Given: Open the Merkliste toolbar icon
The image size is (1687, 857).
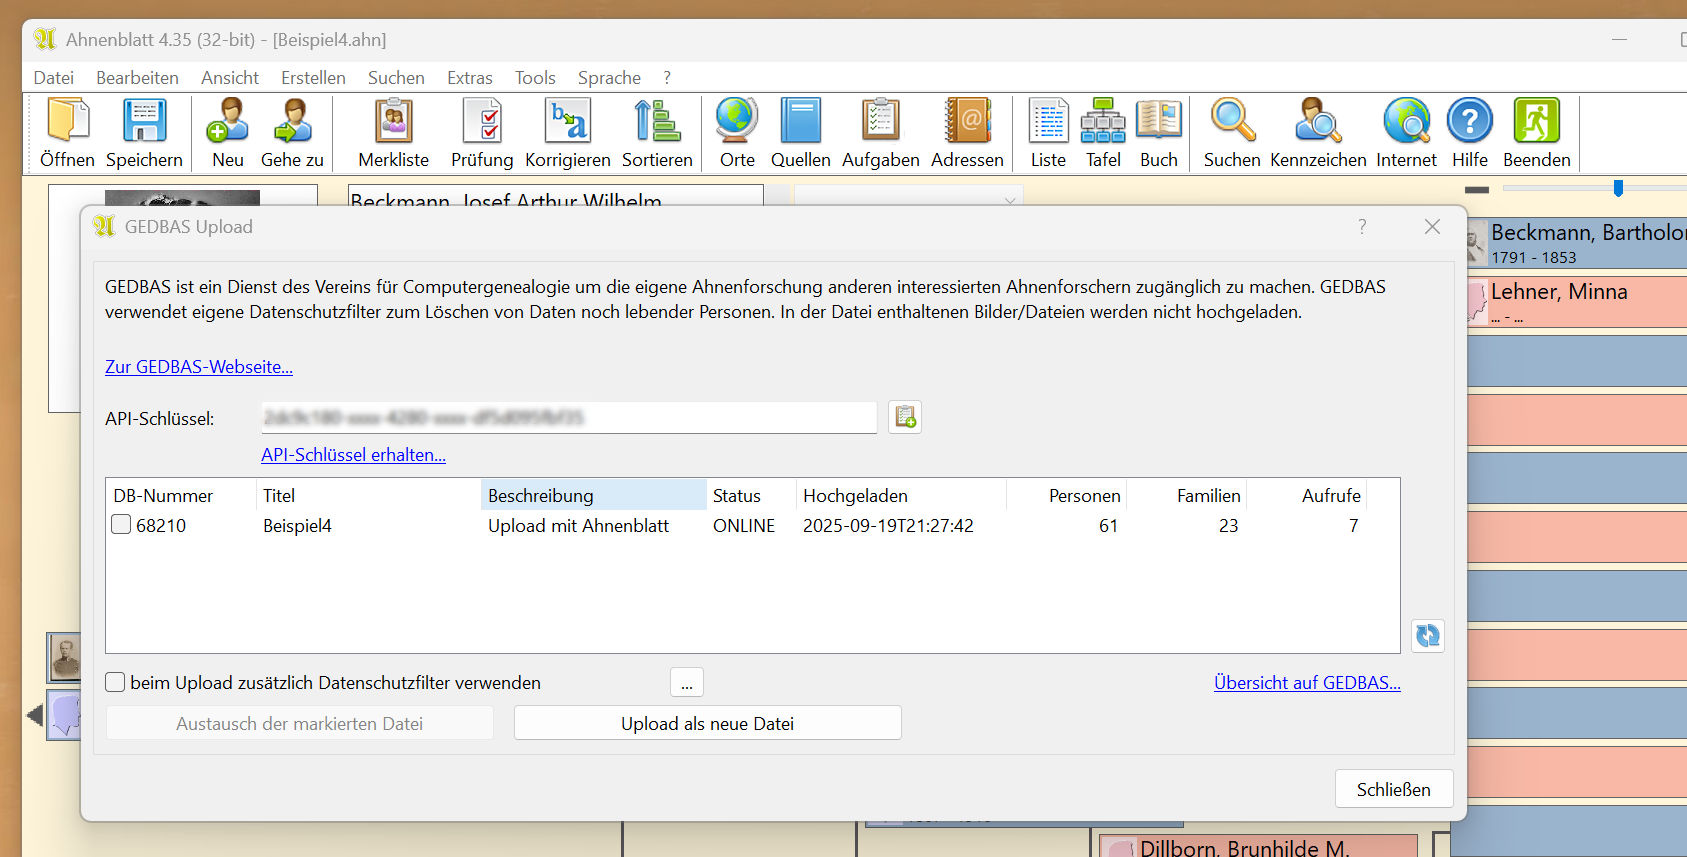Looking at the screenshot, I should (x=393, y=122).
